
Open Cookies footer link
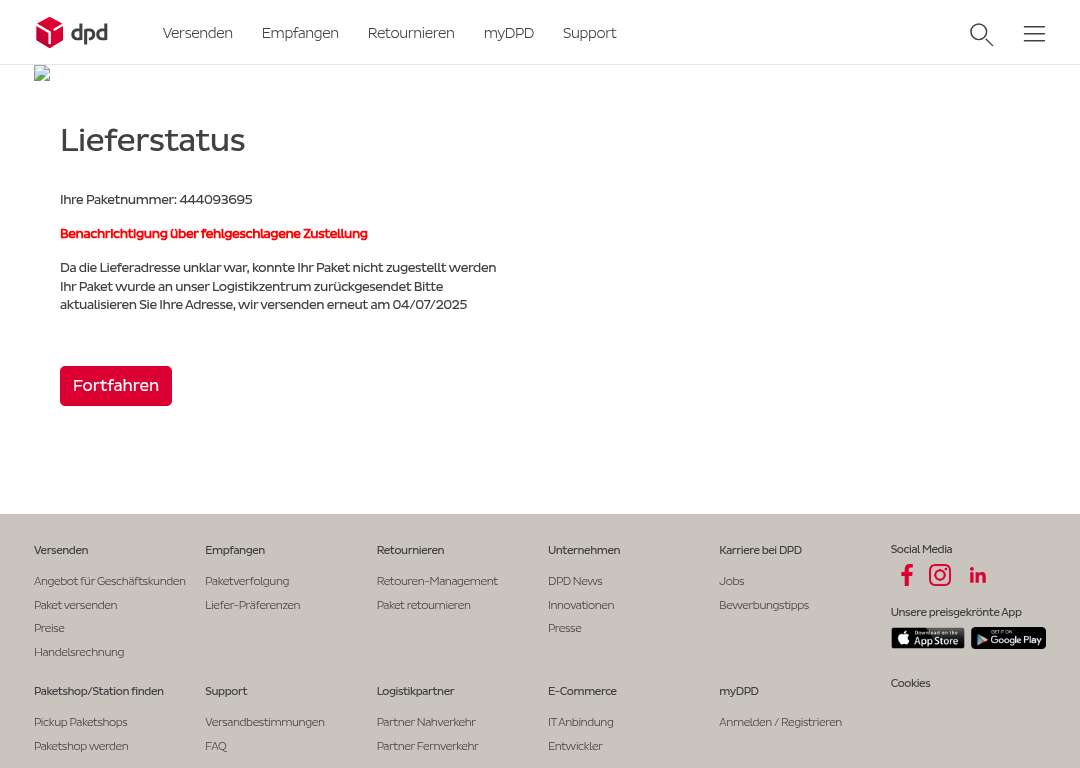[911, 683]
